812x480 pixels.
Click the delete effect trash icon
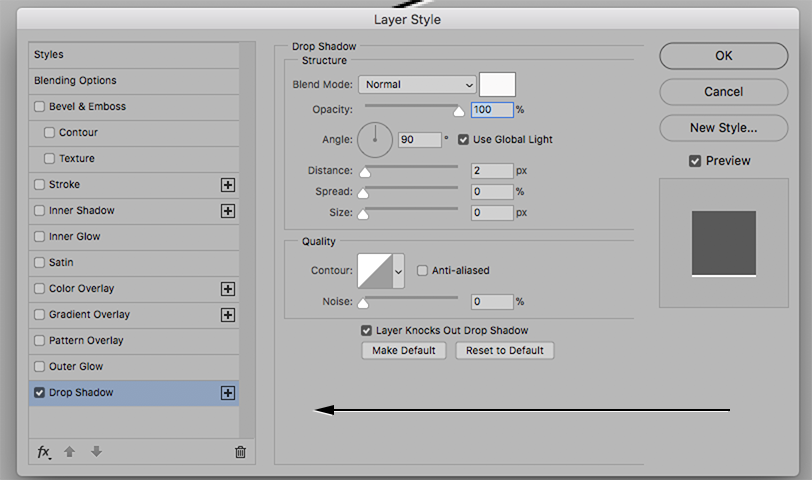240,452
